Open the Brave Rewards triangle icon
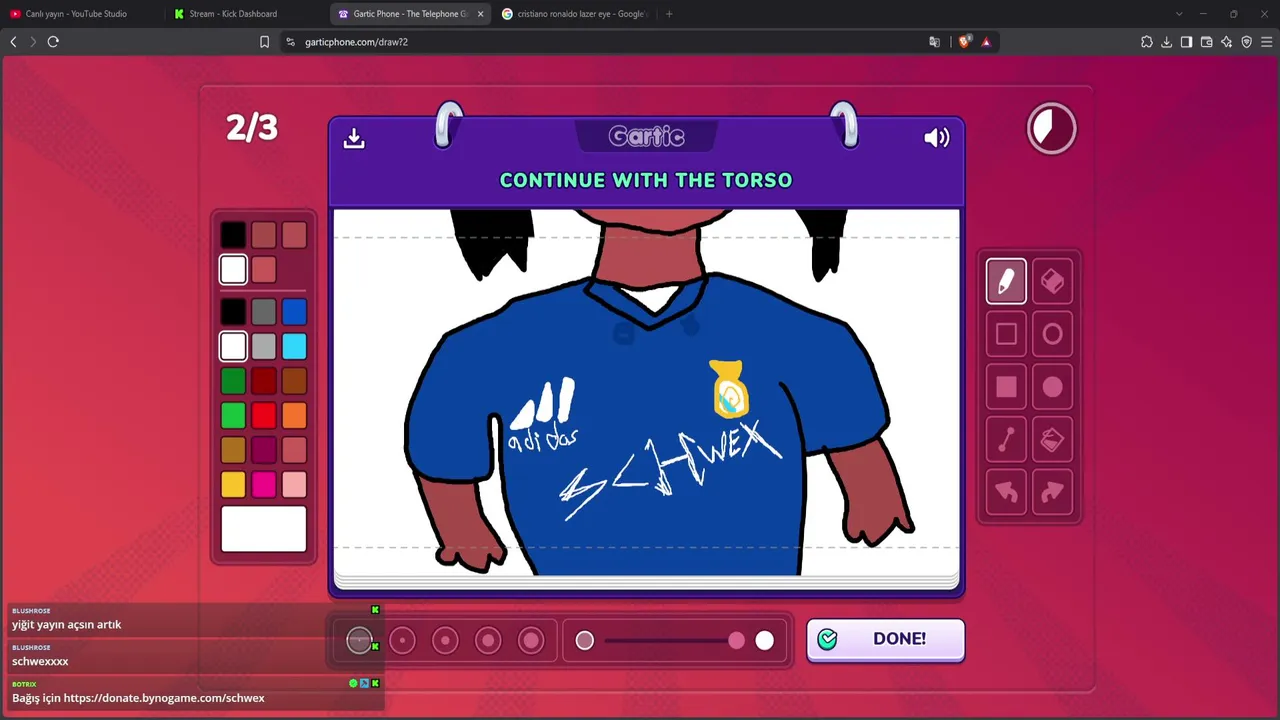The height and width of the screenshot is (720, 1280). point(986,42)
